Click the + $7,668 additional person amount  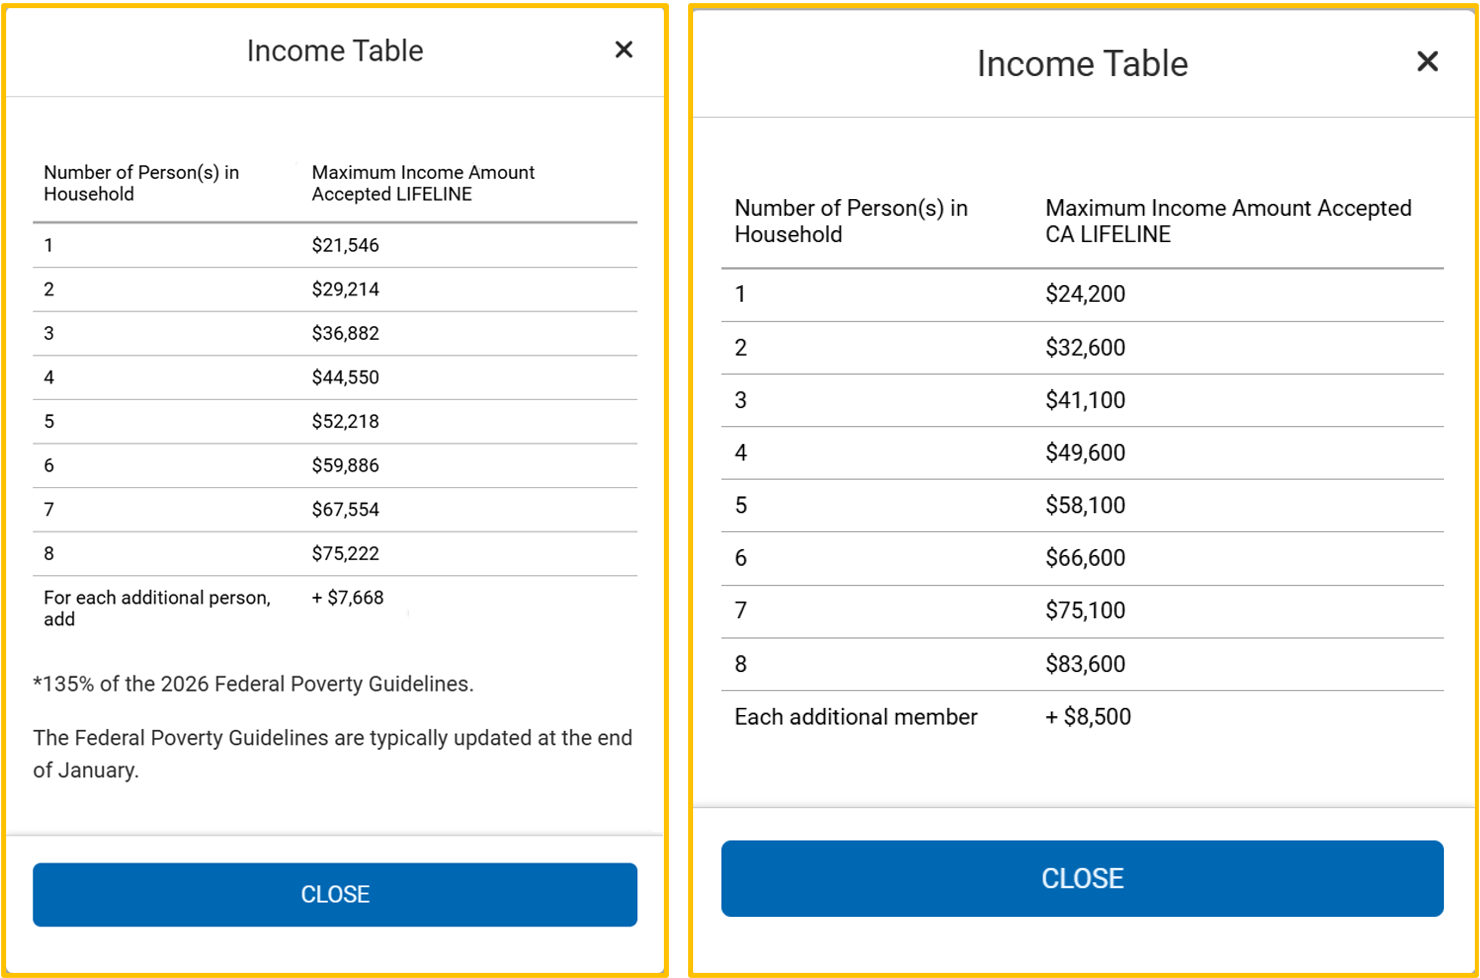pos(347,597)
